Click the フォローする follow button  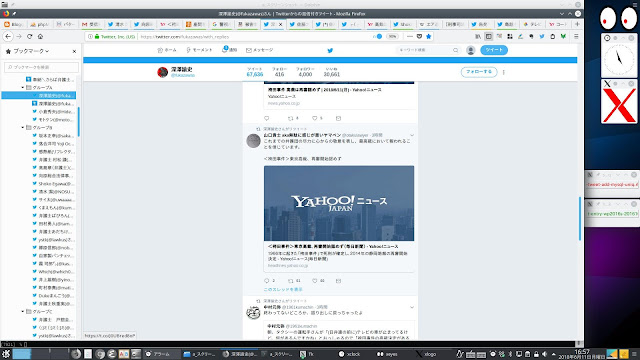(479, 72)
